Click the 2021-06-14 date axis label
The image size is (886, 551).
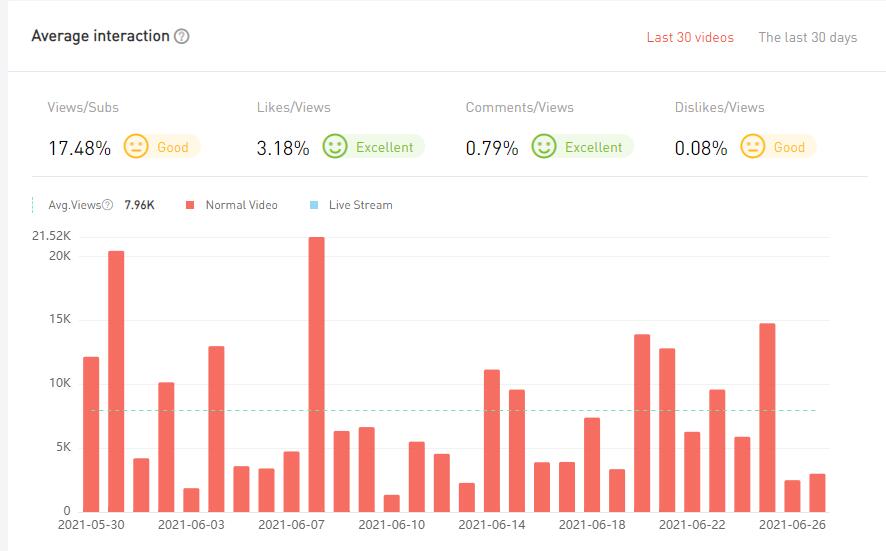[491, 524]
